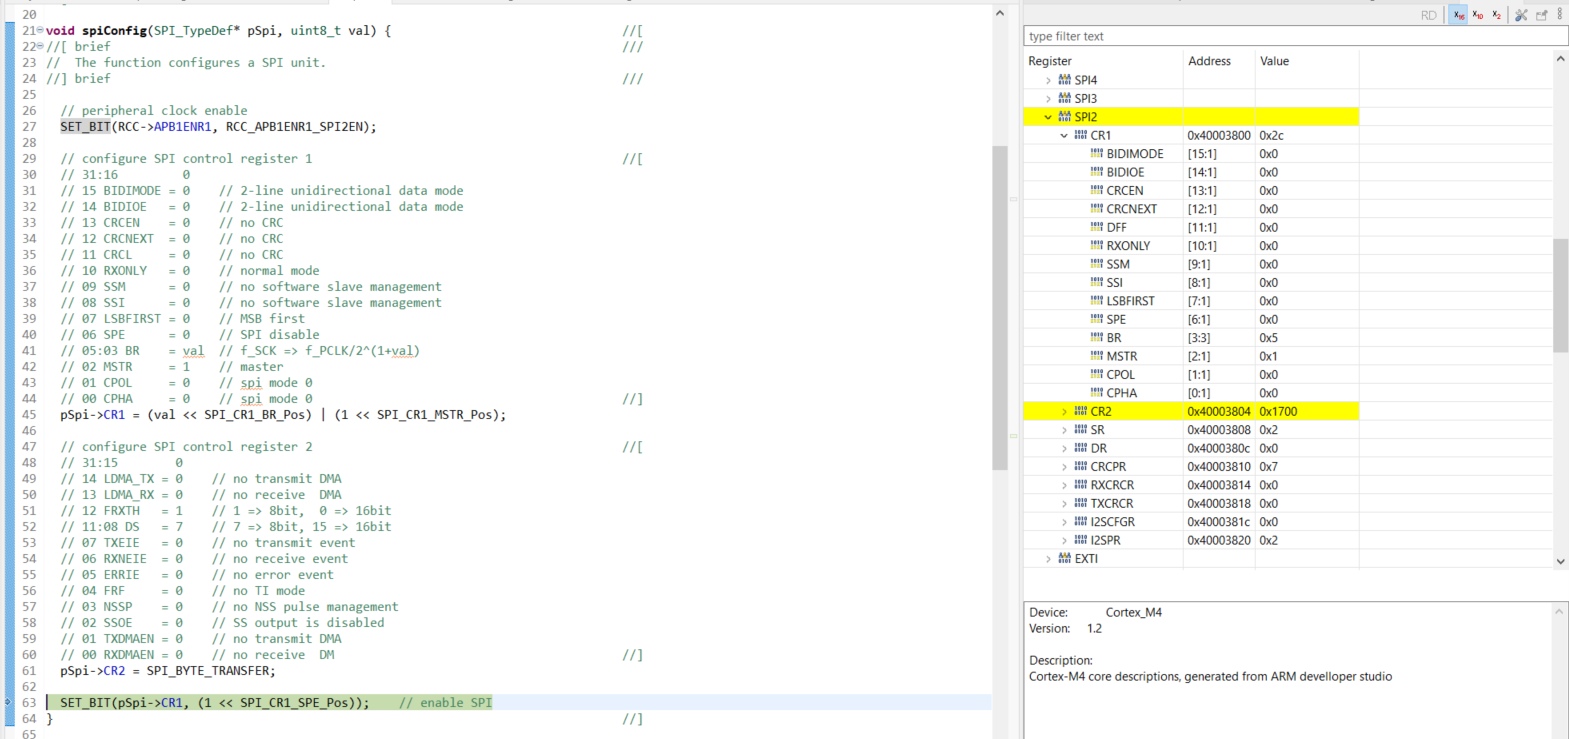Open the SFR view three-dot menu
Image resolution: width=1569 pixels, height=739 pixels.
pyautogui.click(x=1560, y=15)
